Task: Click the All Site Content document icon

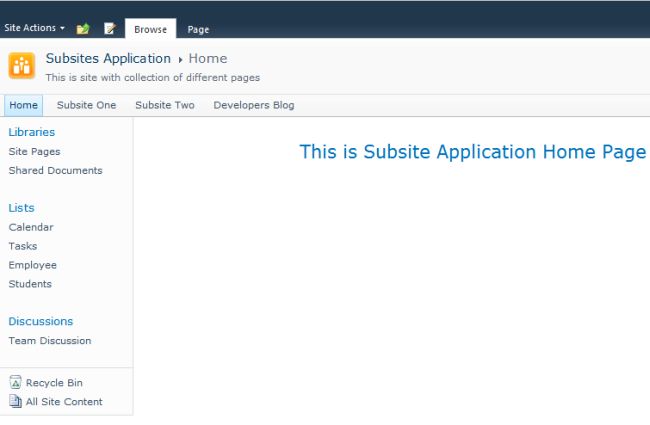Action: pos(15,401)
